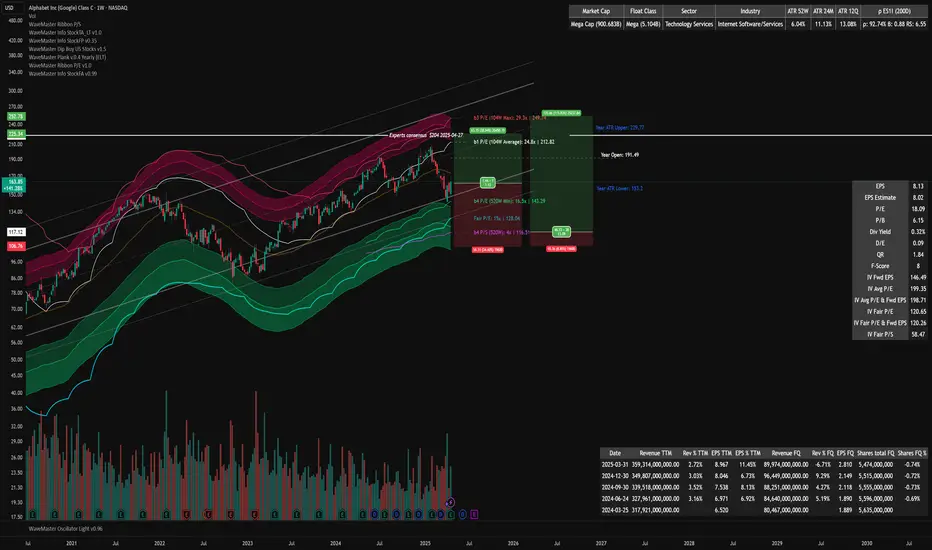Screen dimensions: 932x550
Task: Click the Mega Cap (900.683B) cell
Action: (596, 24)
